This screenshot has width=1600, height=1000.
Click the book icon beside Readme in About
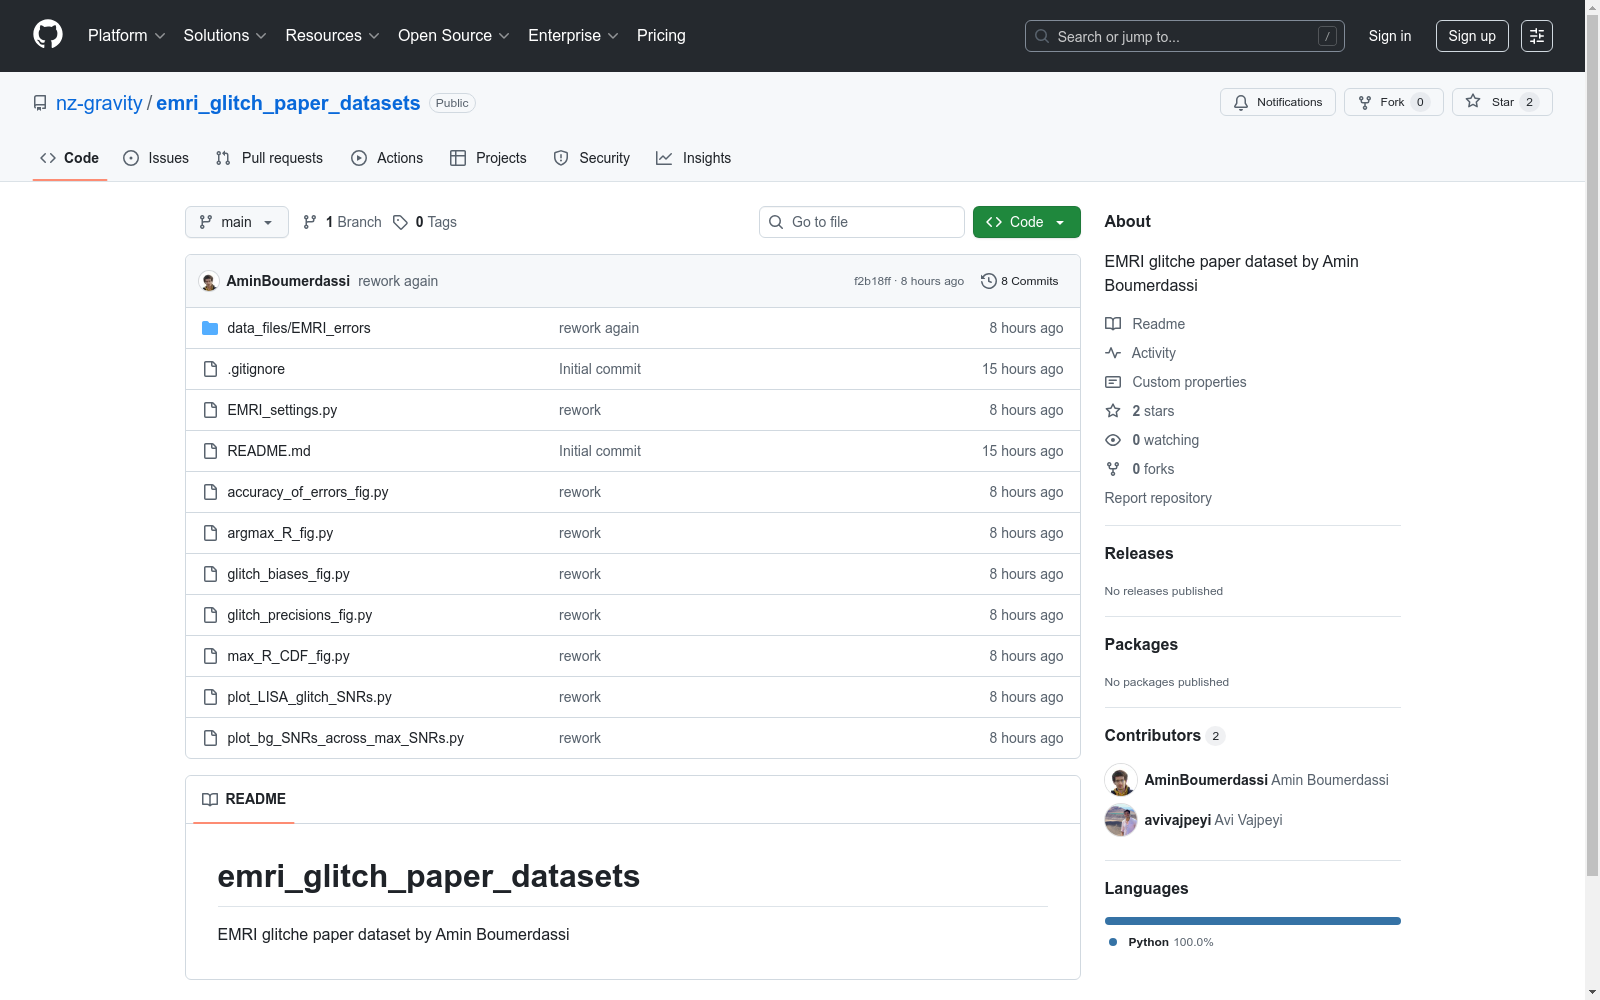coord(1113,324)
